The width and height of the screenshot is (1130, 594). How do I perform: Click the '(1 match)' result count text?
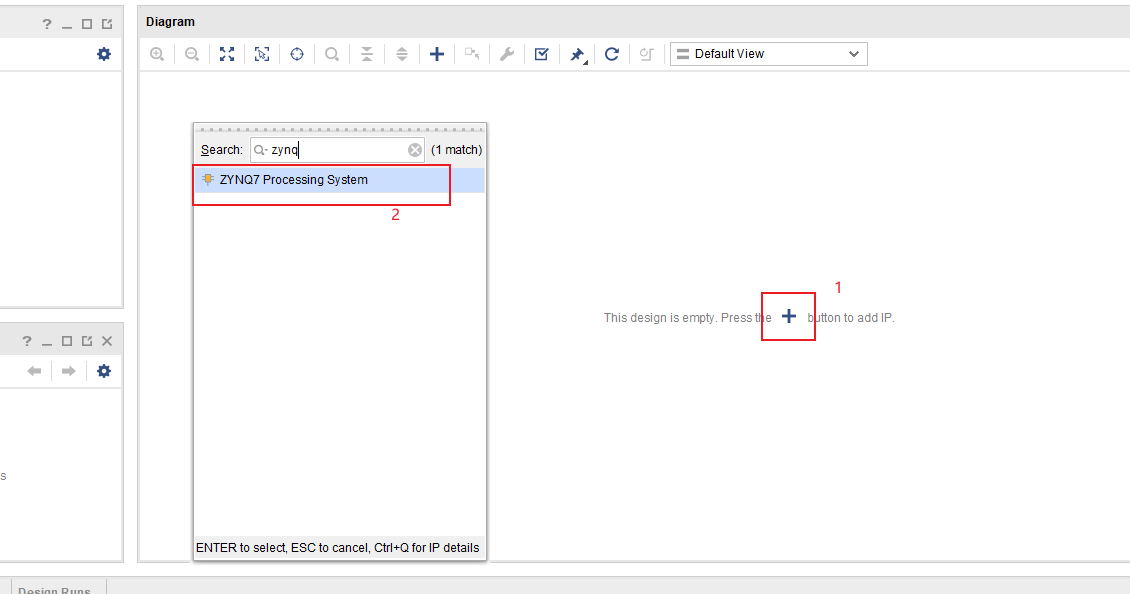click(456, 150)
